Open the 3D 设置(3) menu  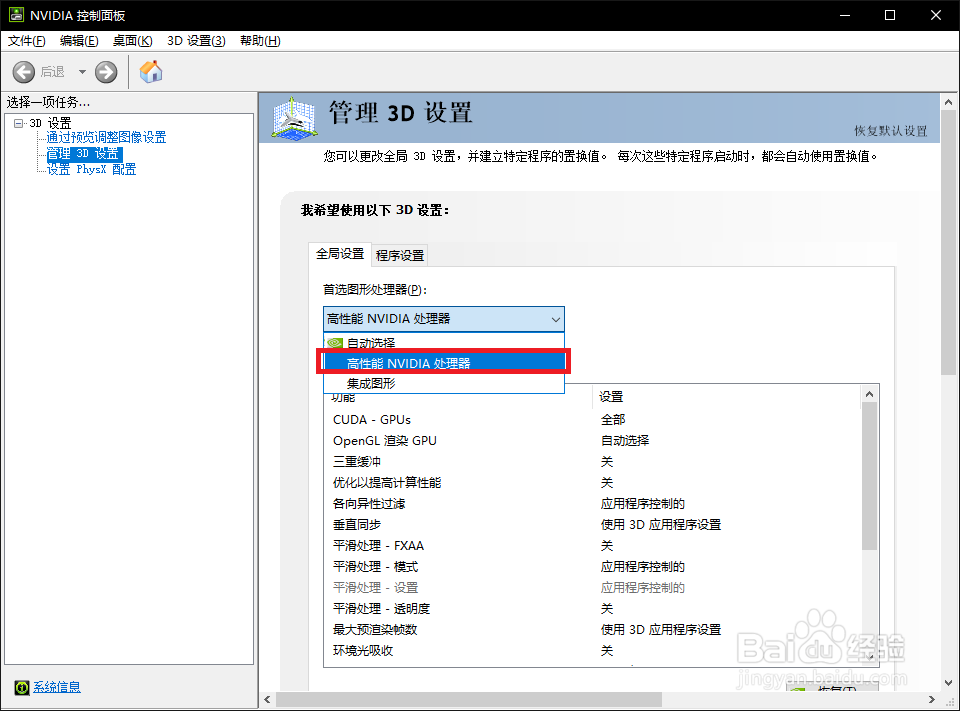click(196, 41)
